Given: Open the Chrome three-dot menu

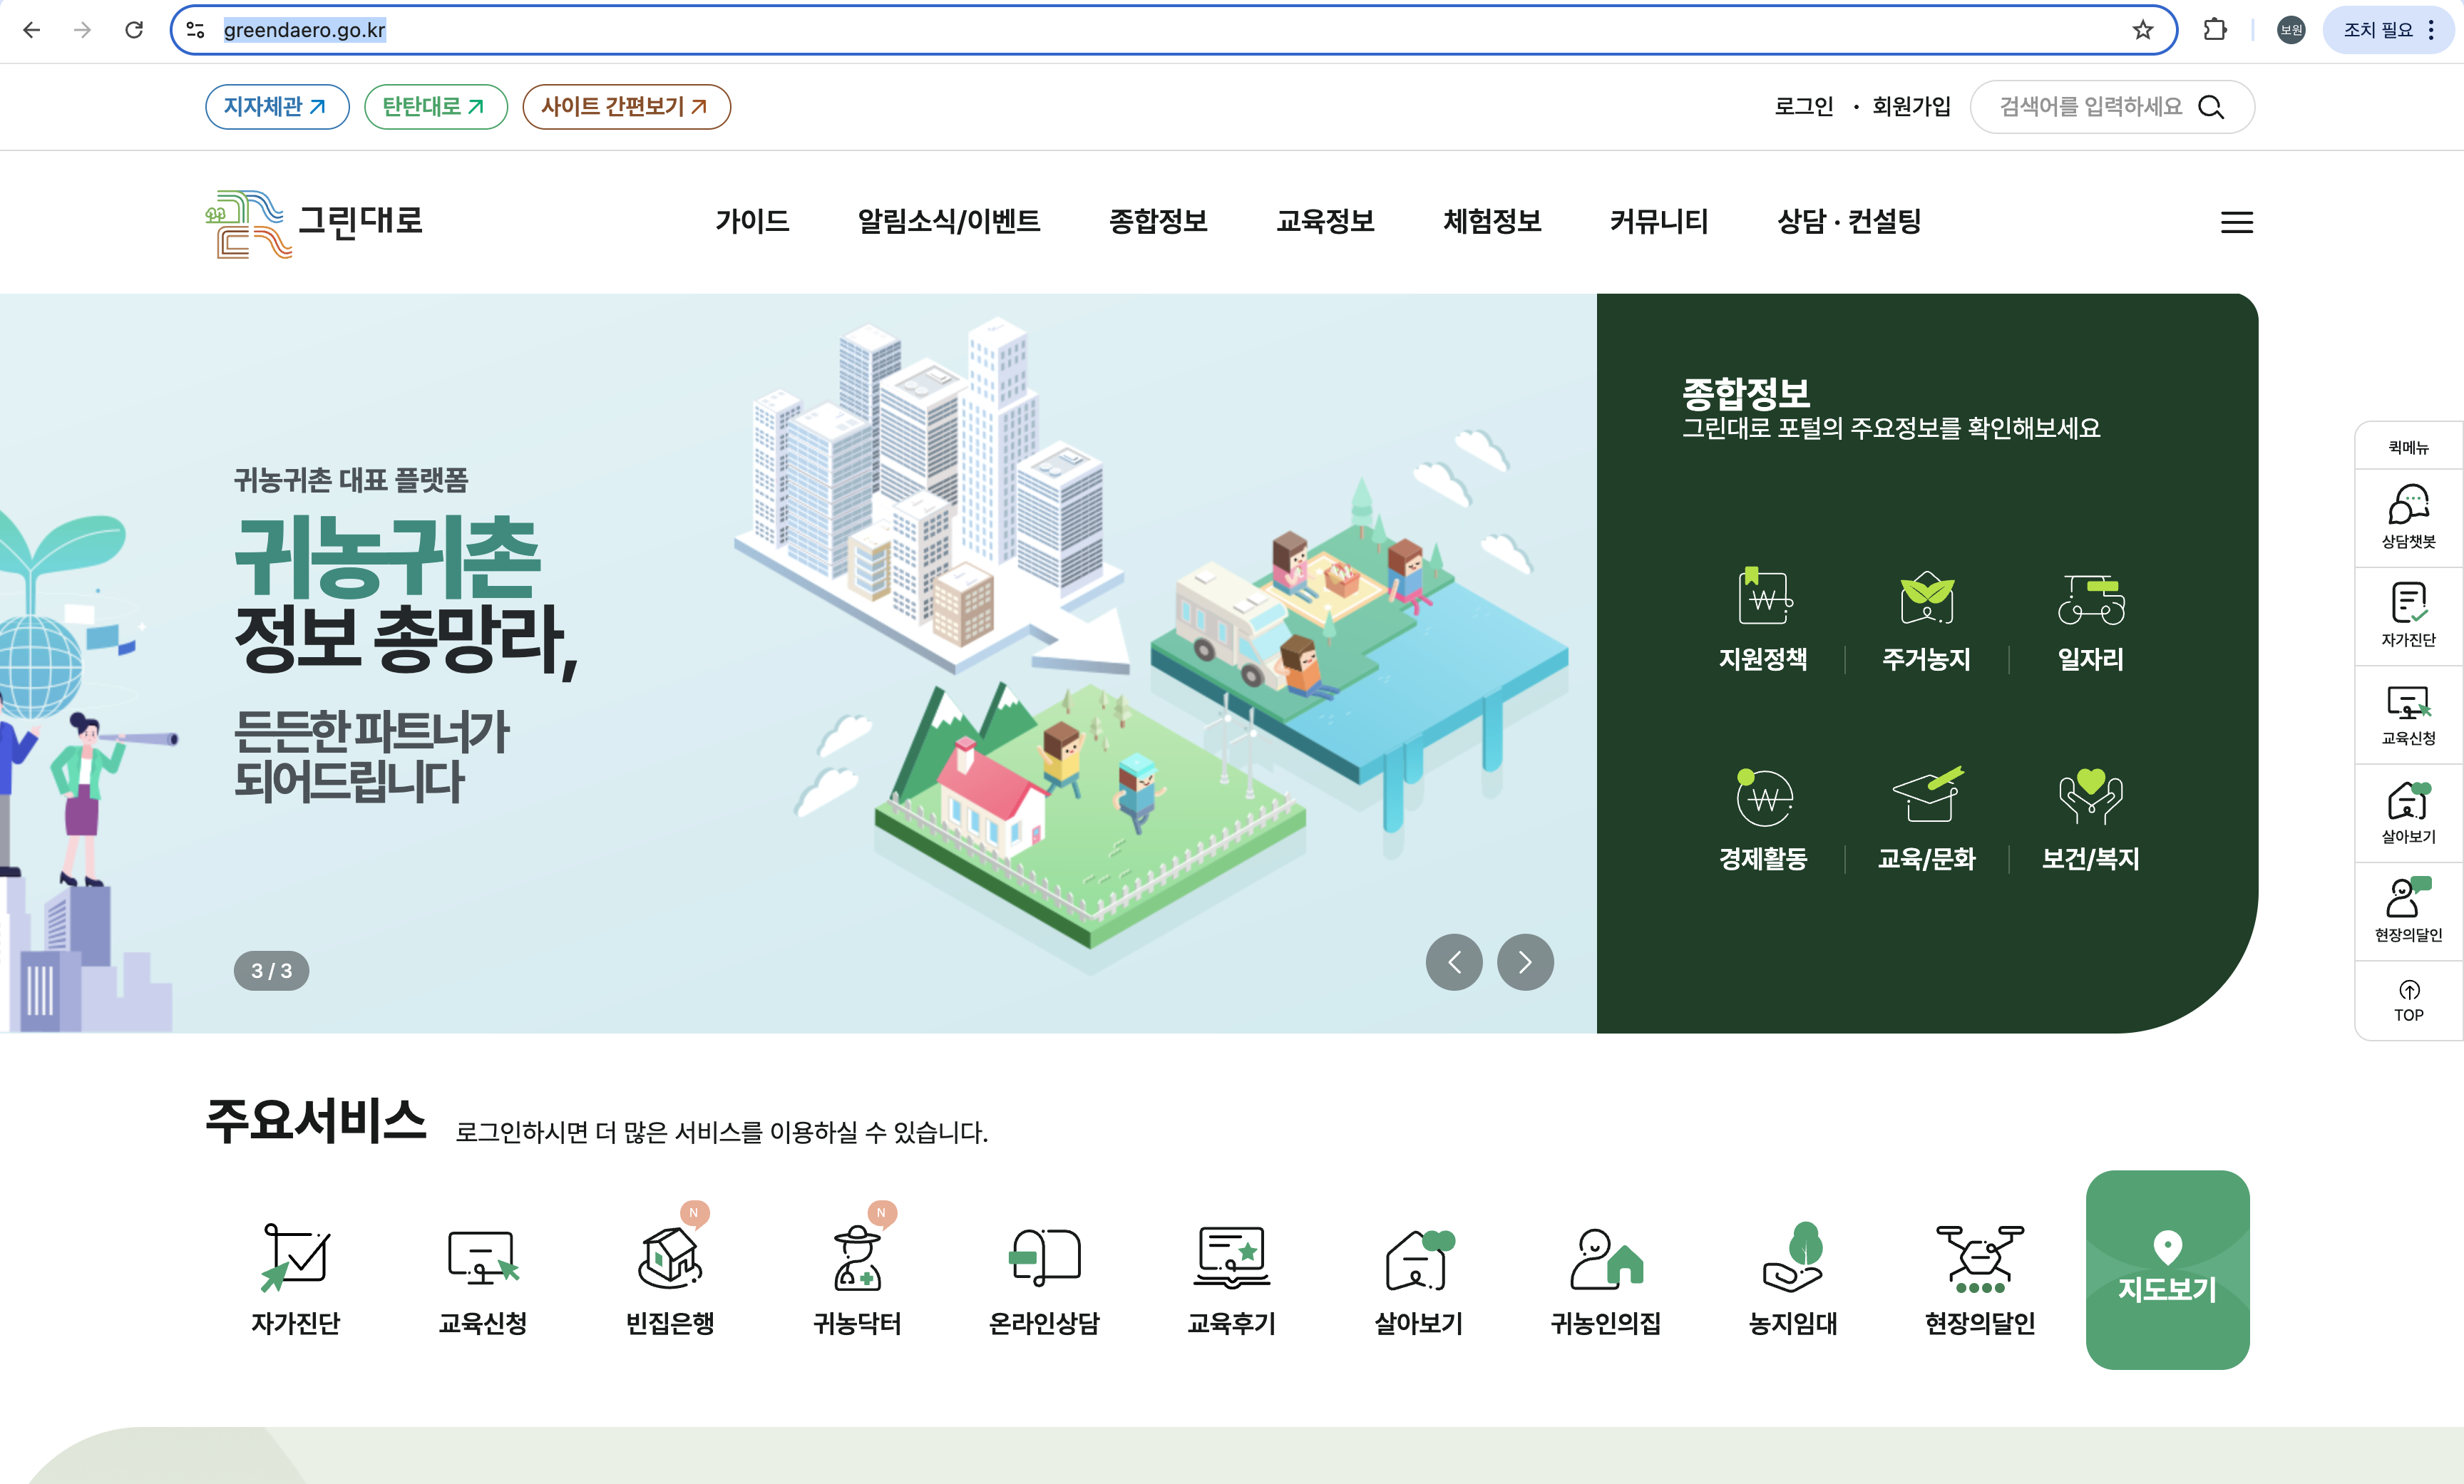Looking at the screenshot, I should [x=2431, y=30].
